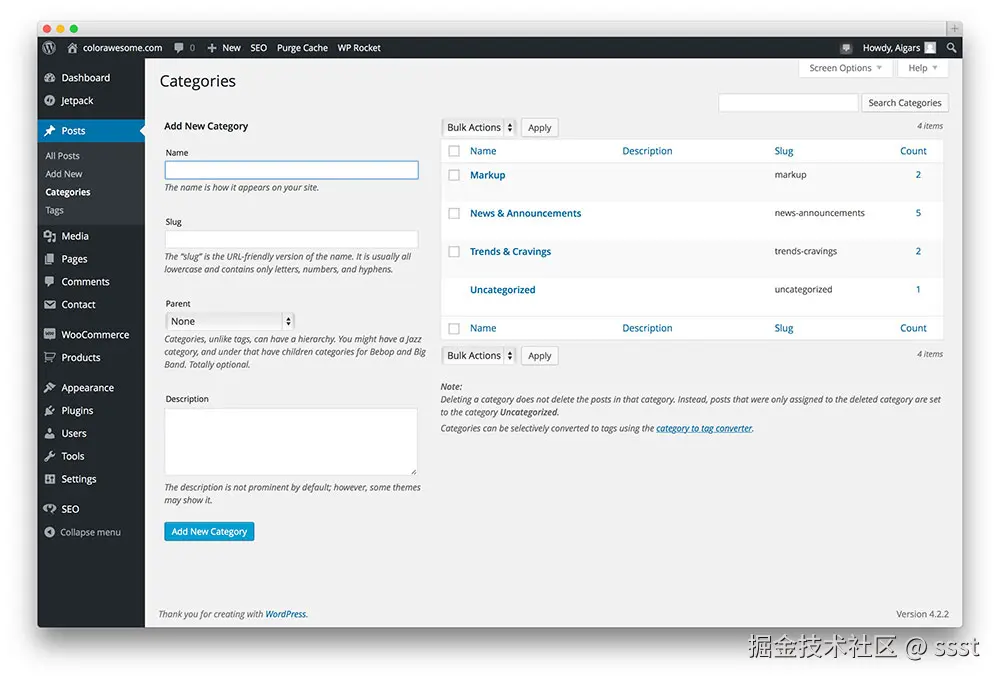Viewport: 1000px width, 681px height.
Task: Expand the Help panel
Action: (923, 68)
